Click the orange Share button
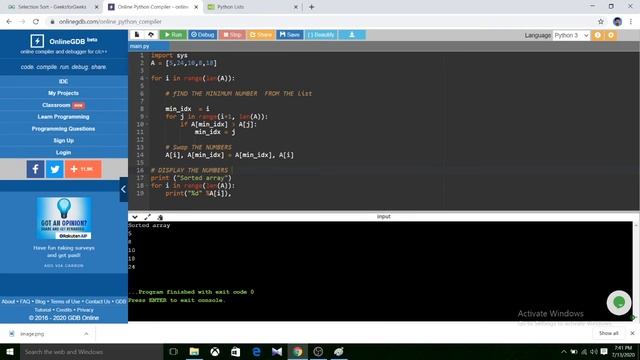 [260, 35]
